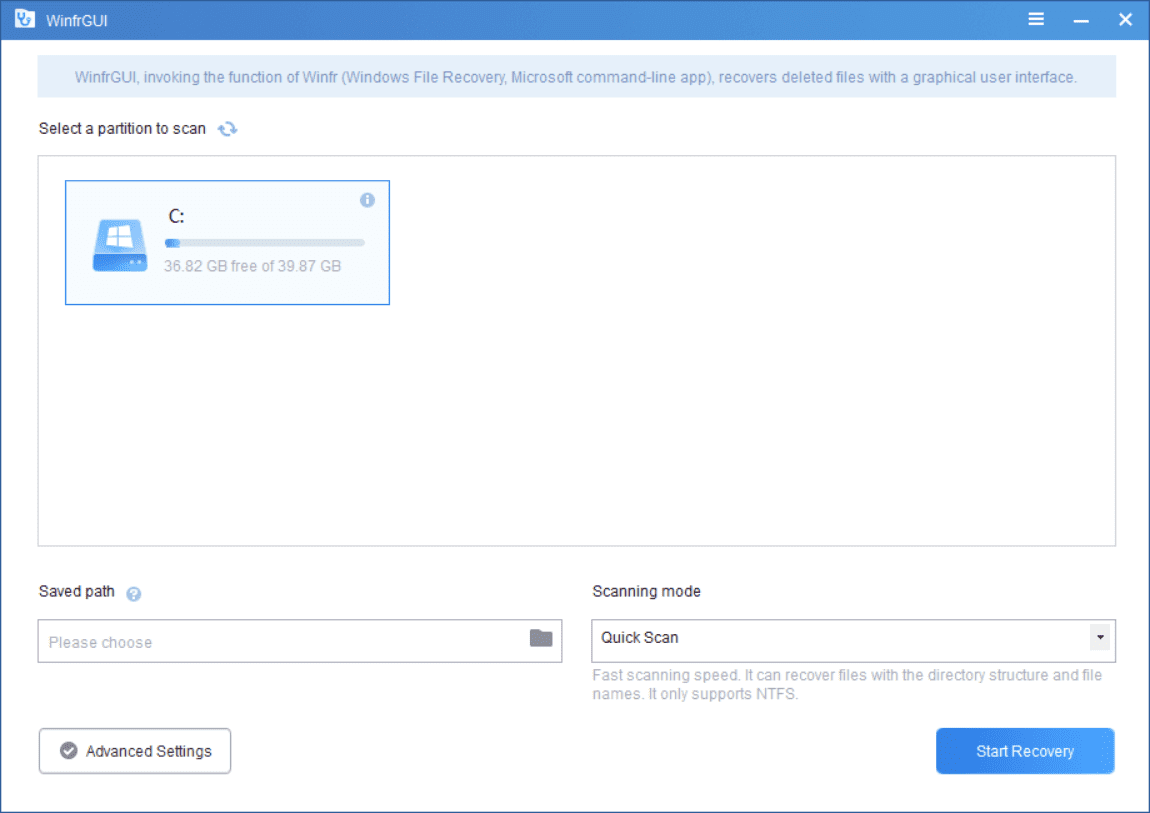This screenshot has height=813, width=1150.
Task: Click the Quick Scan mode description text
Action: [x=847, y=684]
